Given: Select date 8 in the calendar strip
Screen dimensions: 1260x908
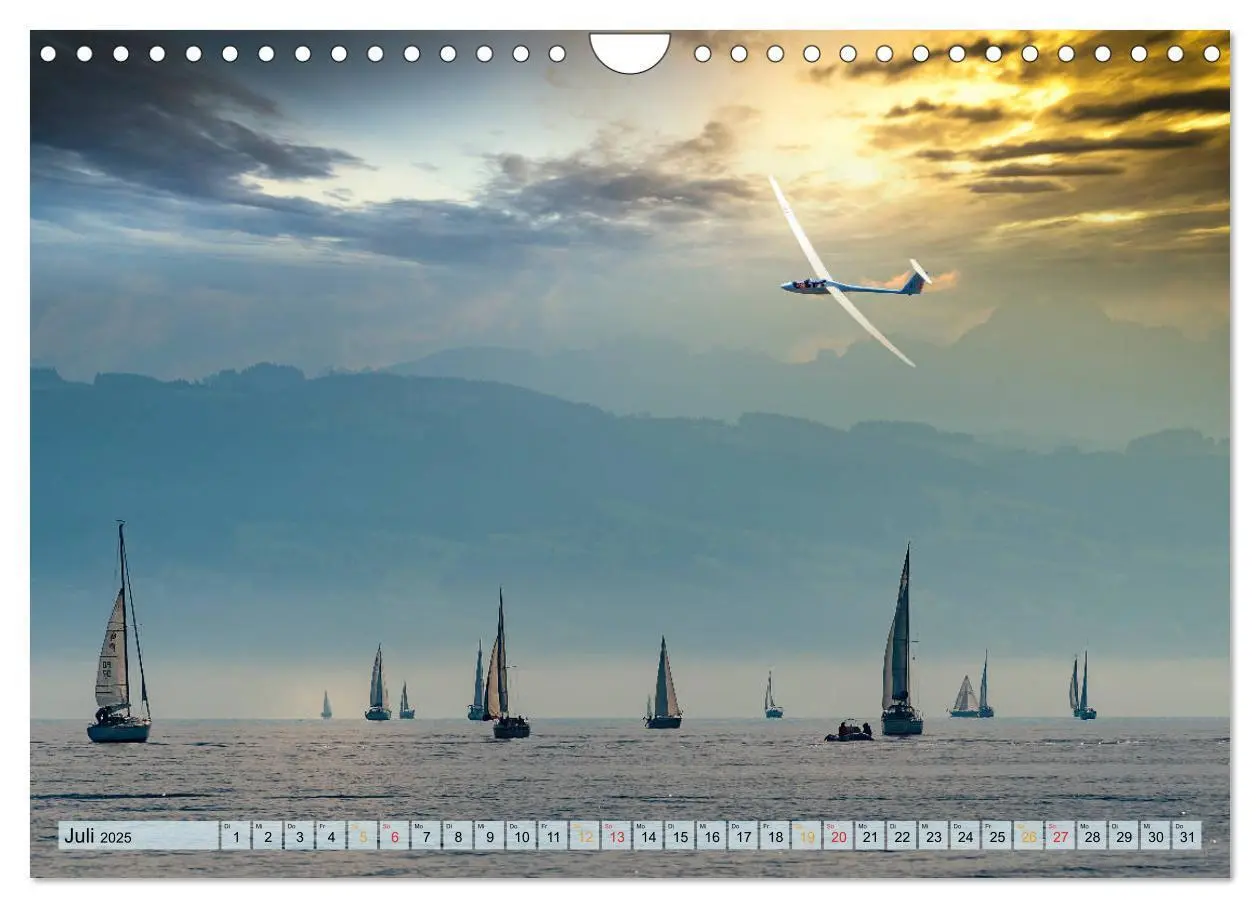Looking at the screenshot, I should click(457, 836).
